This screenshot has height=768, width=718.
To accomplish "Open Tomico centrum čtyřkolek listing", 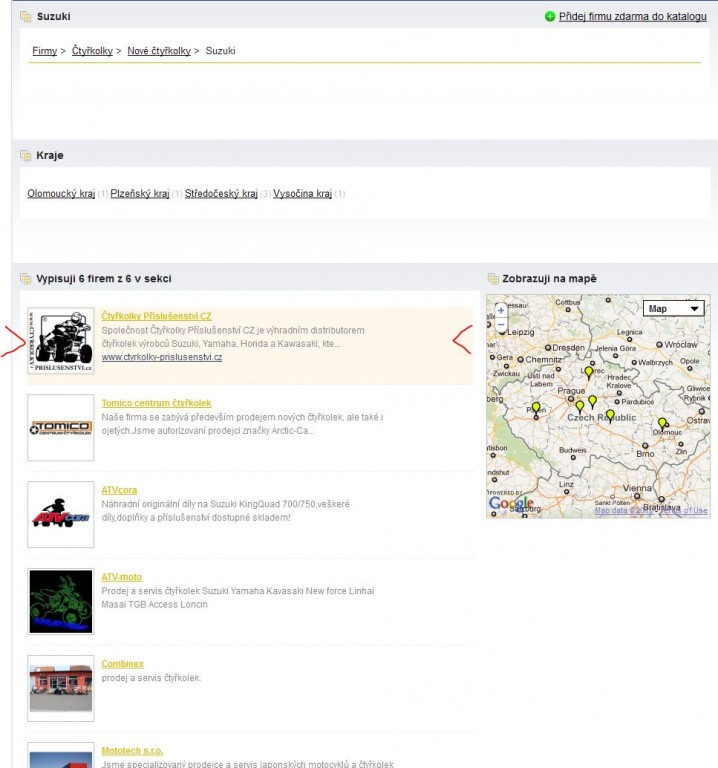I will [x=156, y=403].
